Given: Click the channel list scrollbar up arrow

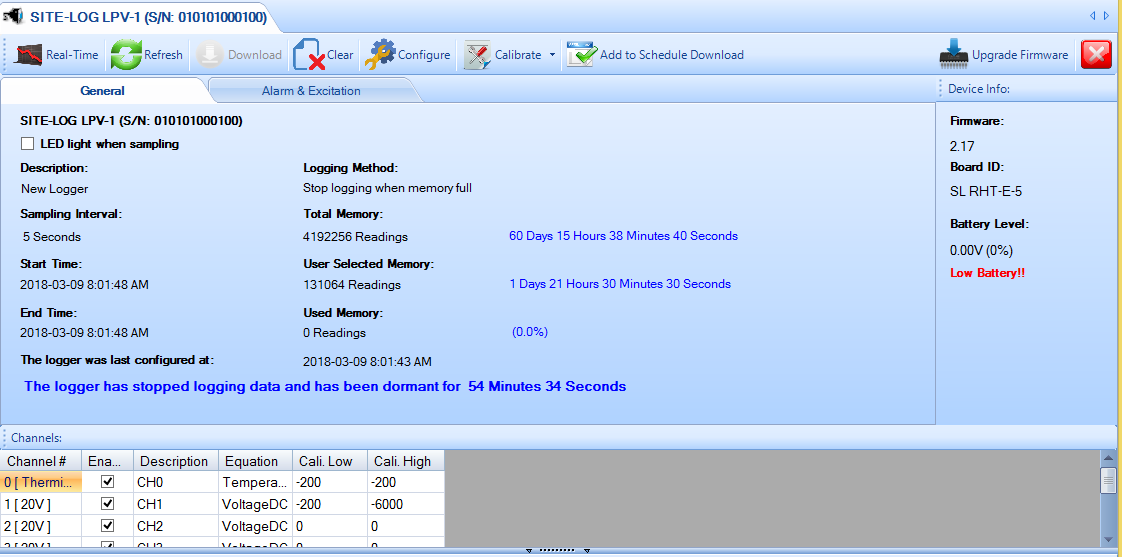Looking at the screenshot, I should (x=1107, y=459).
